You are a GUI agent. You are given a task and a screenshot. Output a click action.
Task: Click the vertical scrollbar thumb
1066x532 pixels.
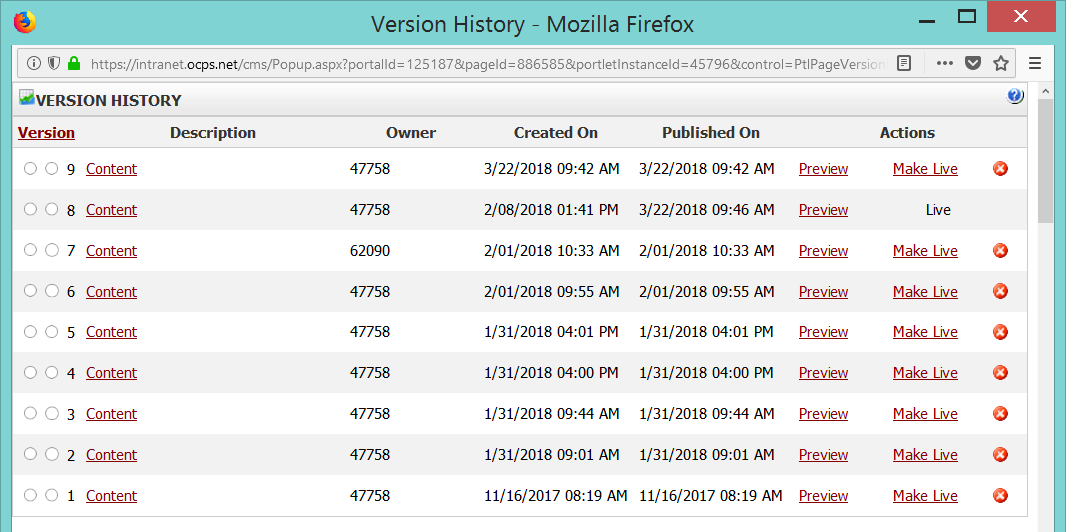tap(1045, 160)
